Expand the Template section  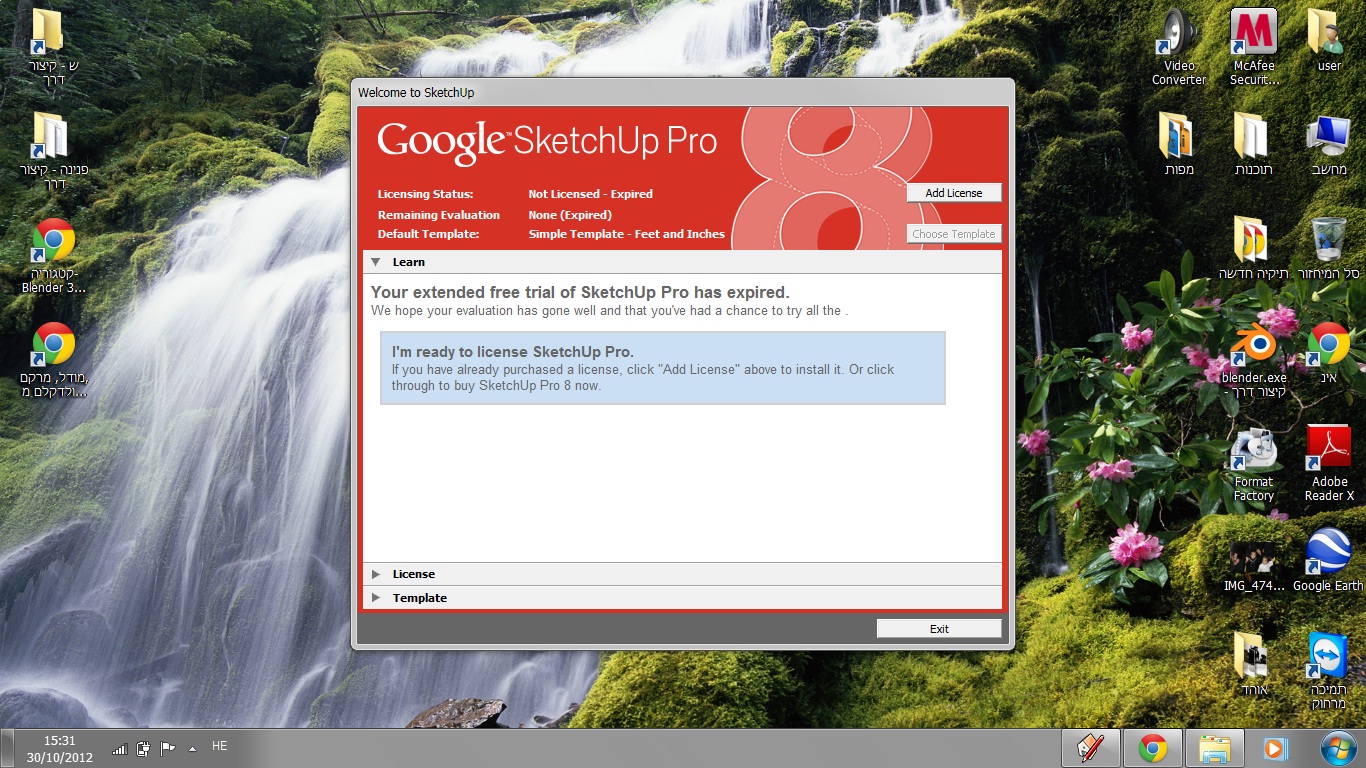tap(376, 598)
